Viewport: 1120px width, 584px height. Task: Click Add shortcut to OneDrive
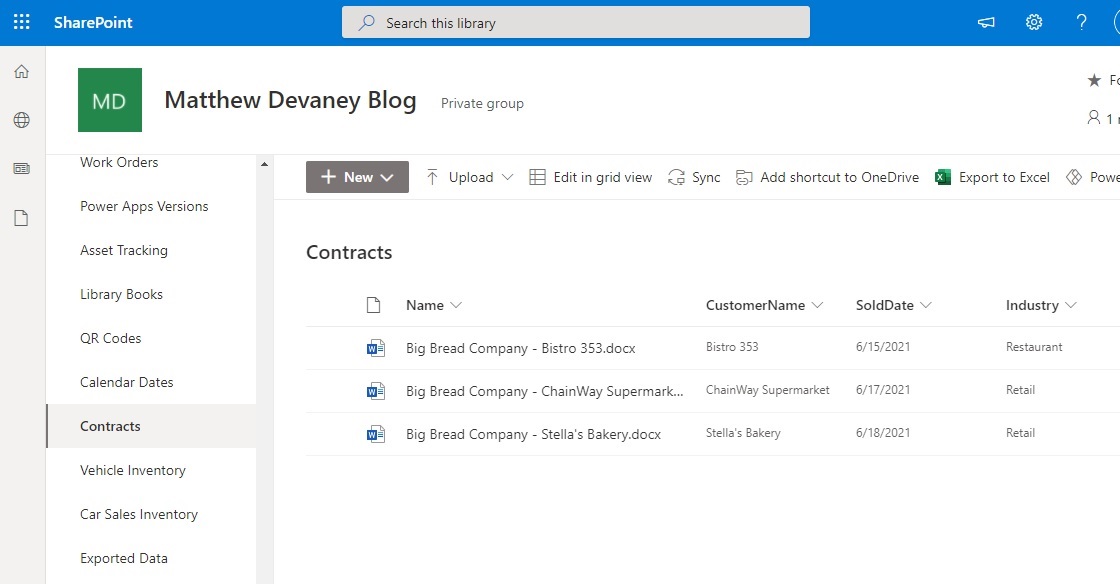[x=839, y=177]
